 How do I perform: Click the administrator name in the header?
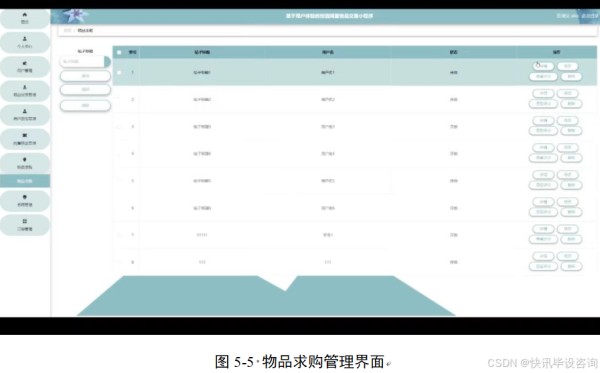point(567,16)
